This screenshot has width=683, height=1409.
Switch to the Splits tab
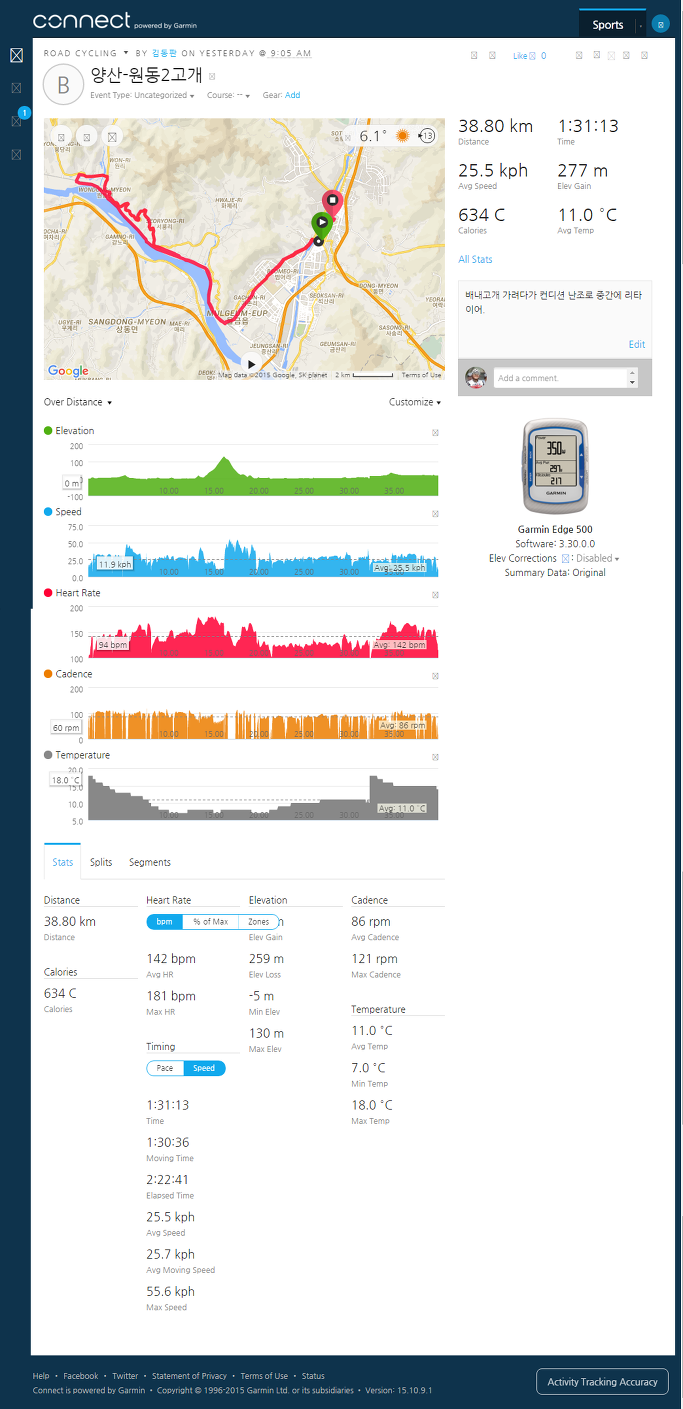pos(101,862)
